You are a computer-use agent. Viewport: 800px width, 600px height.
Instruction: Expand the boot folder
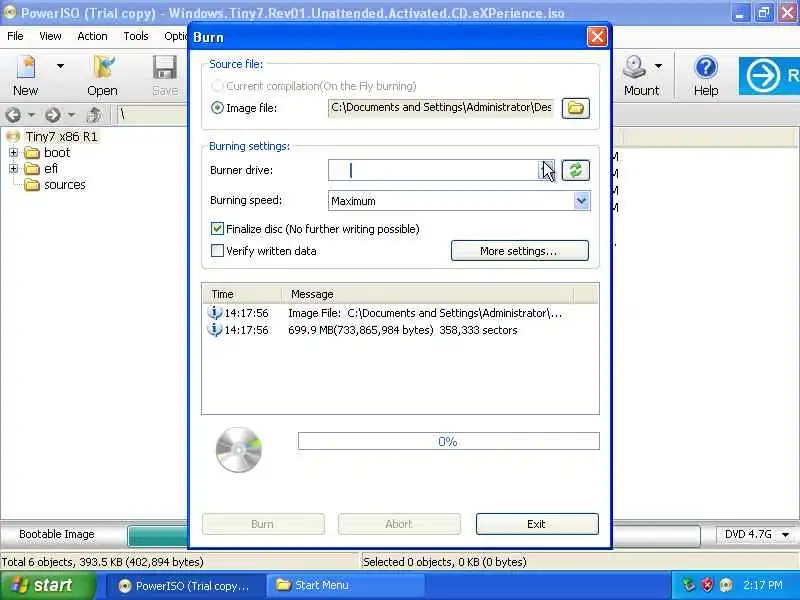coord(13,153)
